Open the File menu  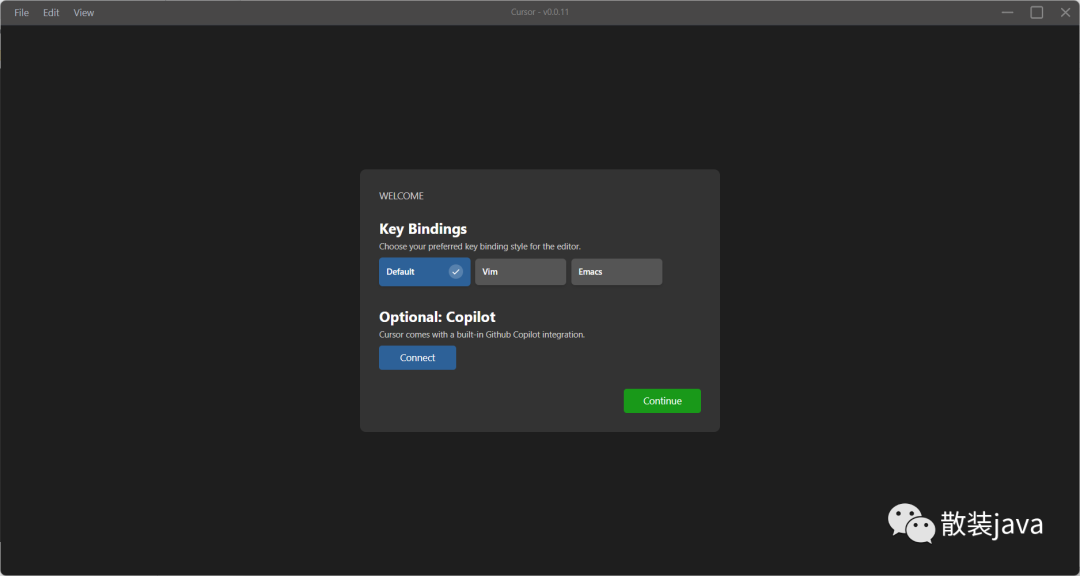click(x=21, y=12)
